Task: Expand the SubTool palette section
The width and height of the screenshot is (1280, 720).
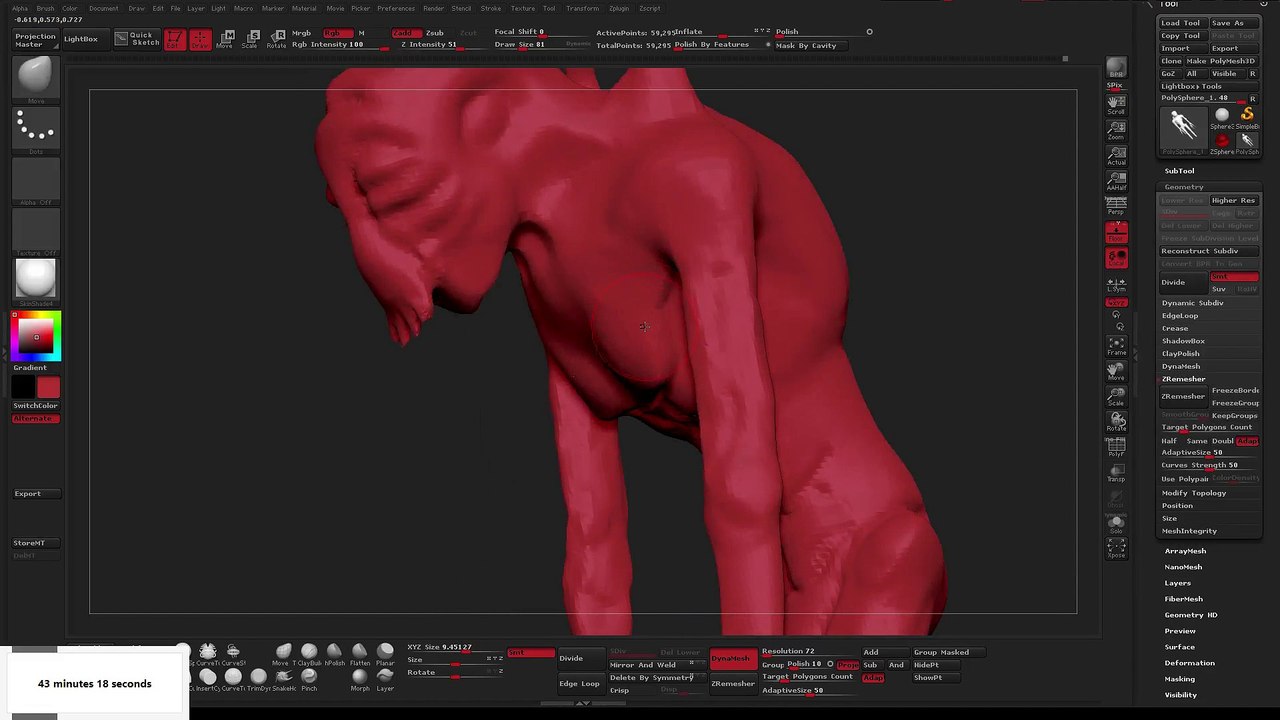Action: tap(1179, 171)
